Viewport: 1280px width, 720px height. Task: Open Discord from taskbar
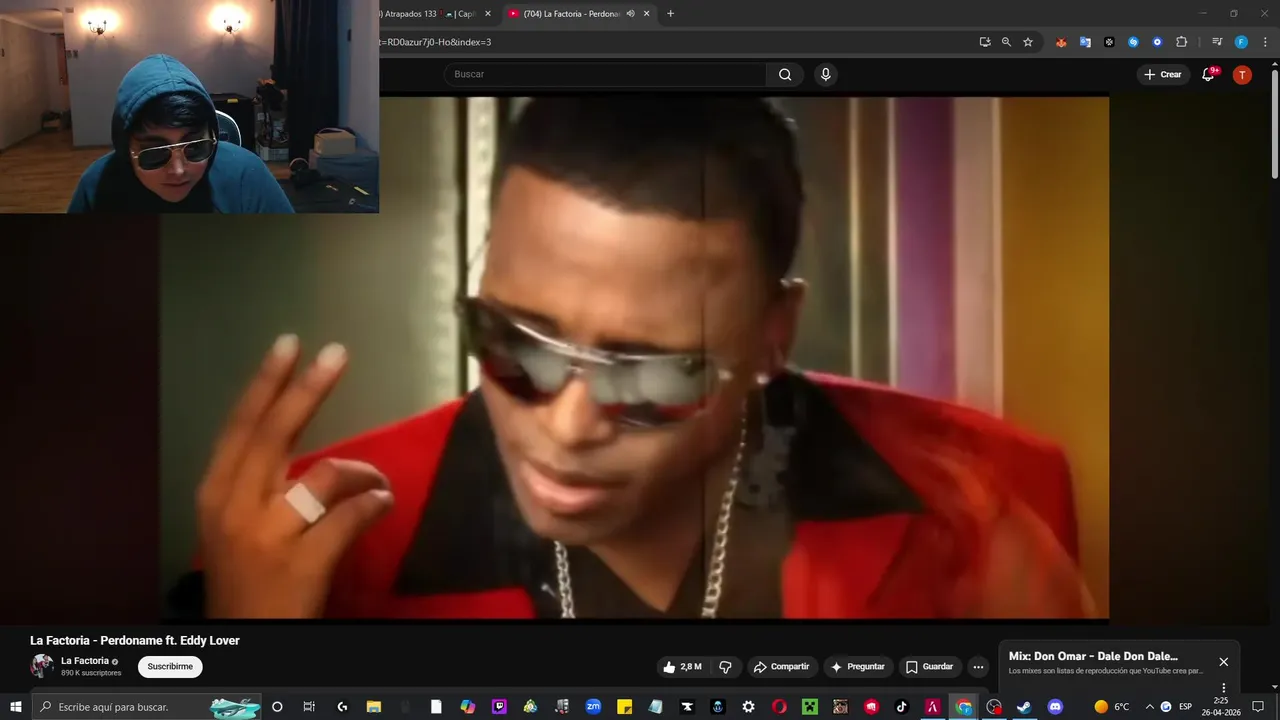point(1055,707)
